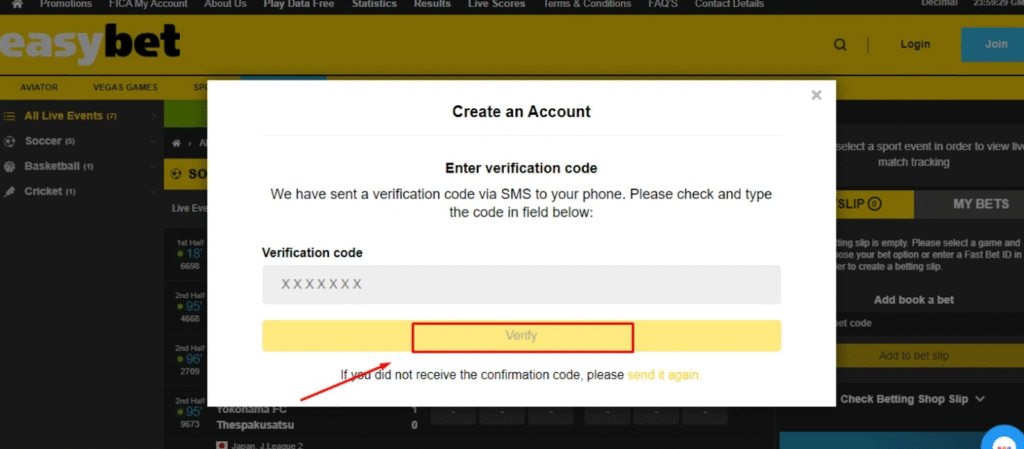
Task: Close the Create an Account dialog
Action: pos(816,95)
